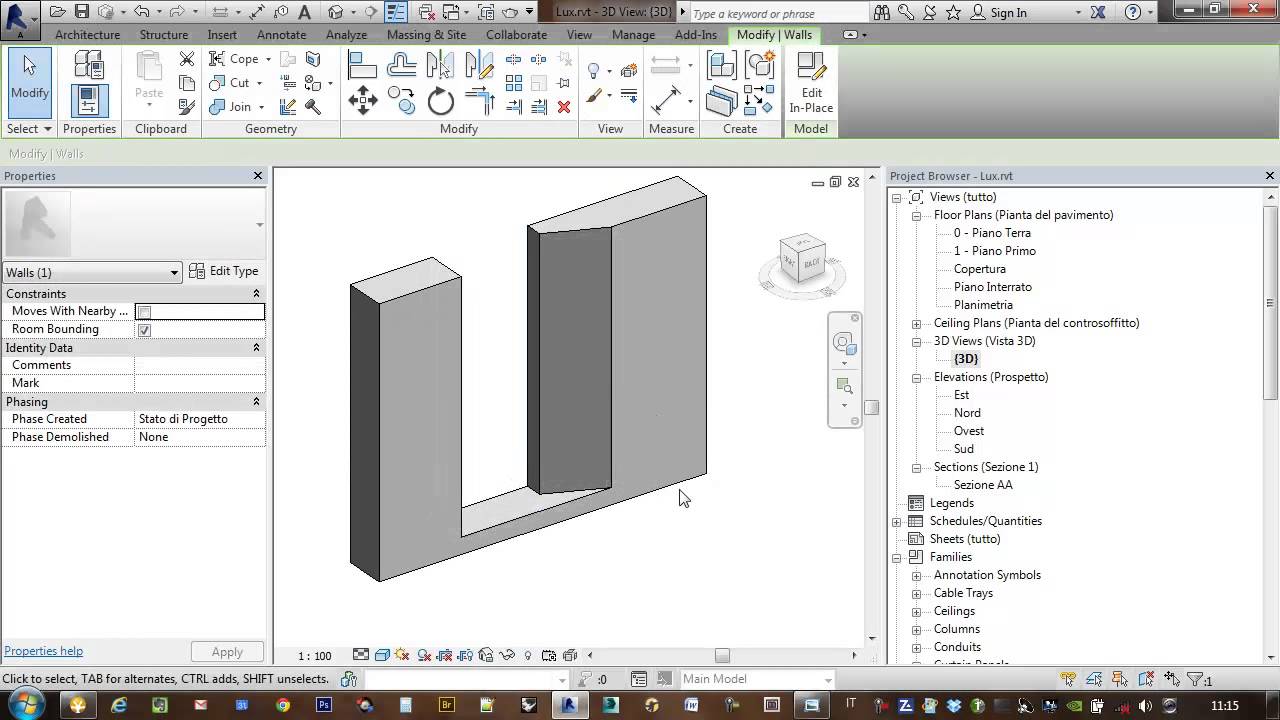
Task: Click the Apply button in Properties
Action: (227, 652)
